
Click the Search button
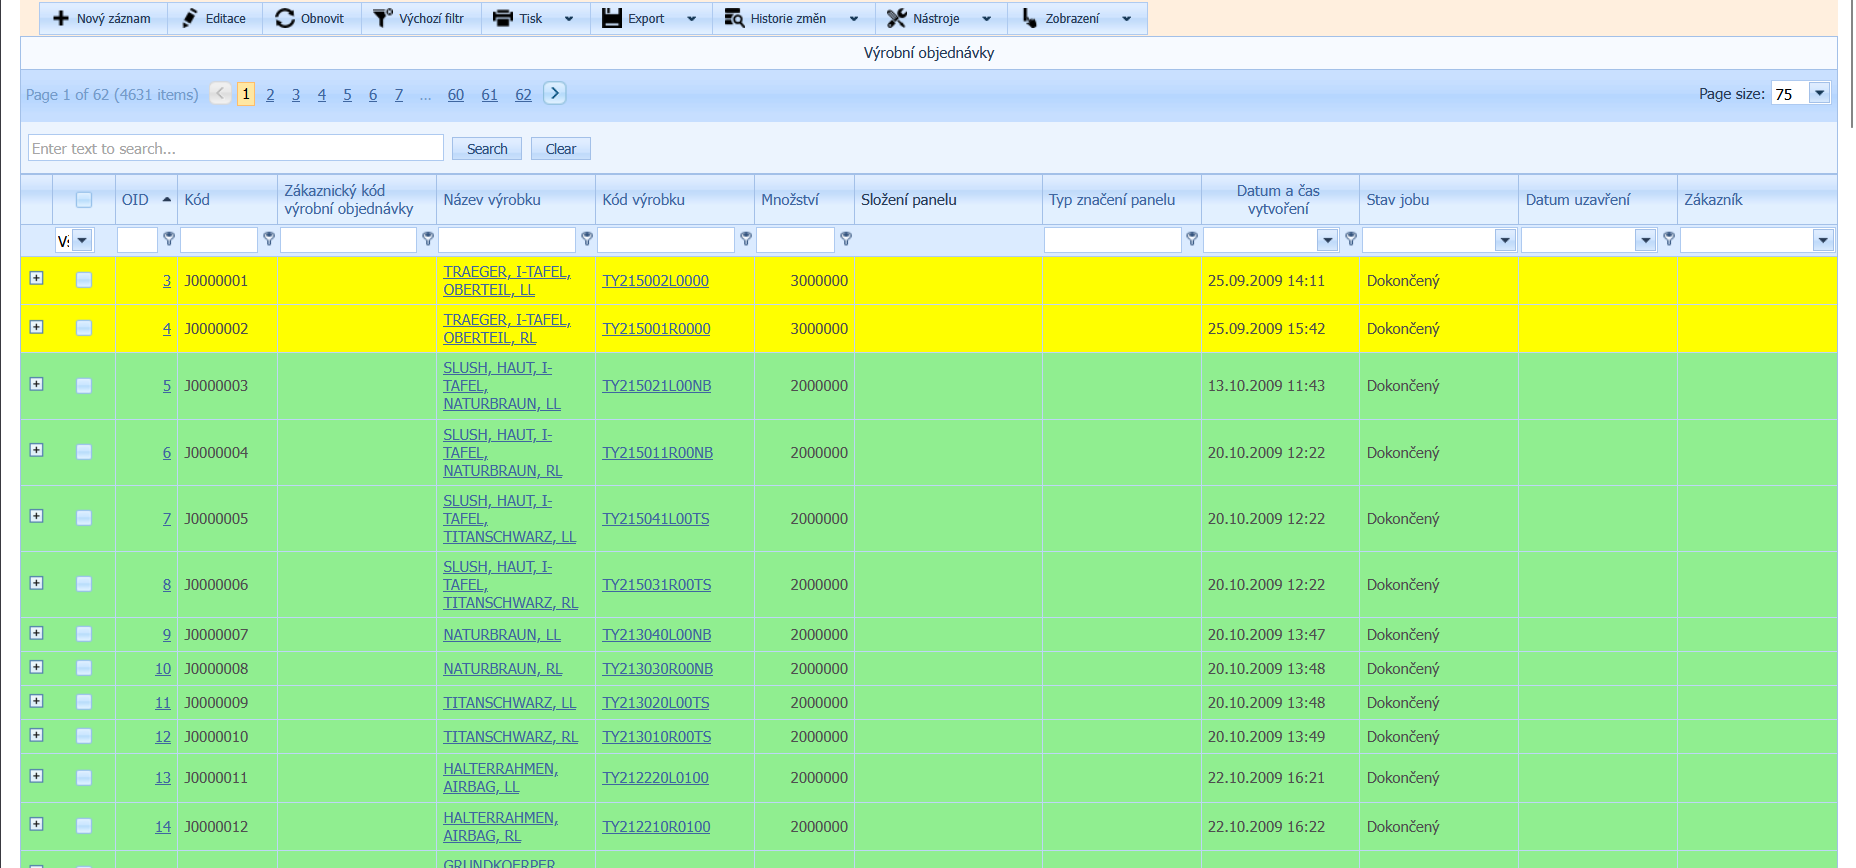487,149
